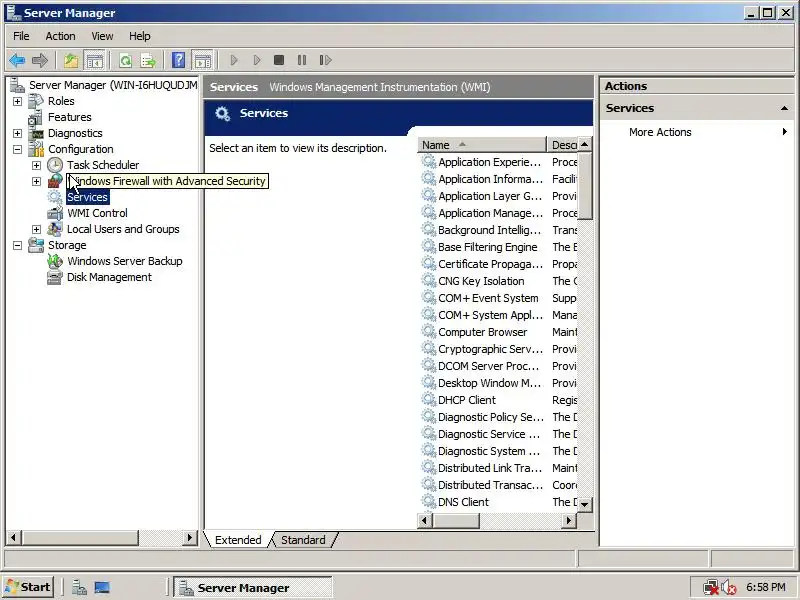Click the Restart Service toolbar icon
800x600 pixels.
[325, 60]
